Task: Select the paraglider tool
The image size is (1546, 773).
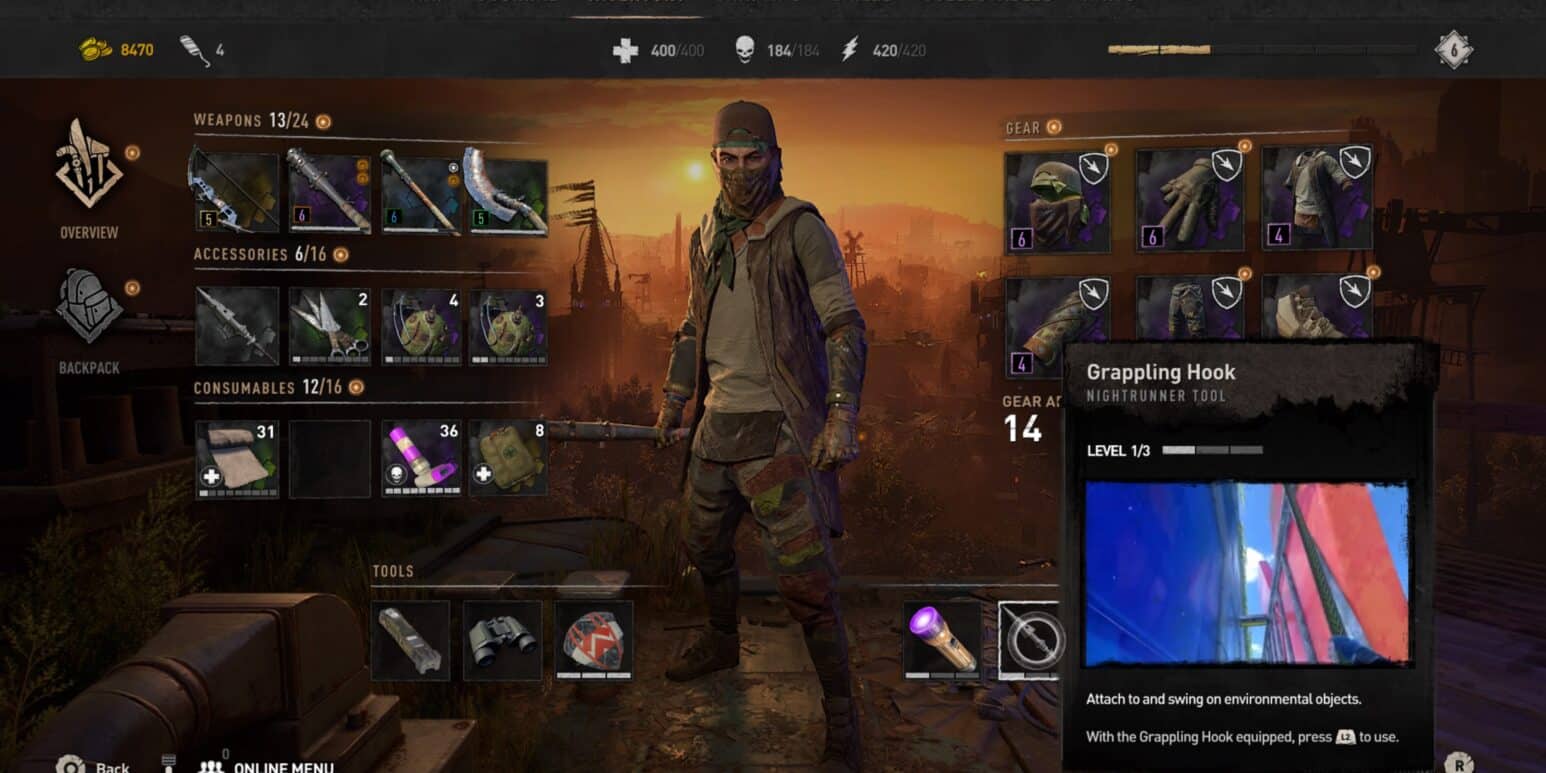Action: coord(594,640)
